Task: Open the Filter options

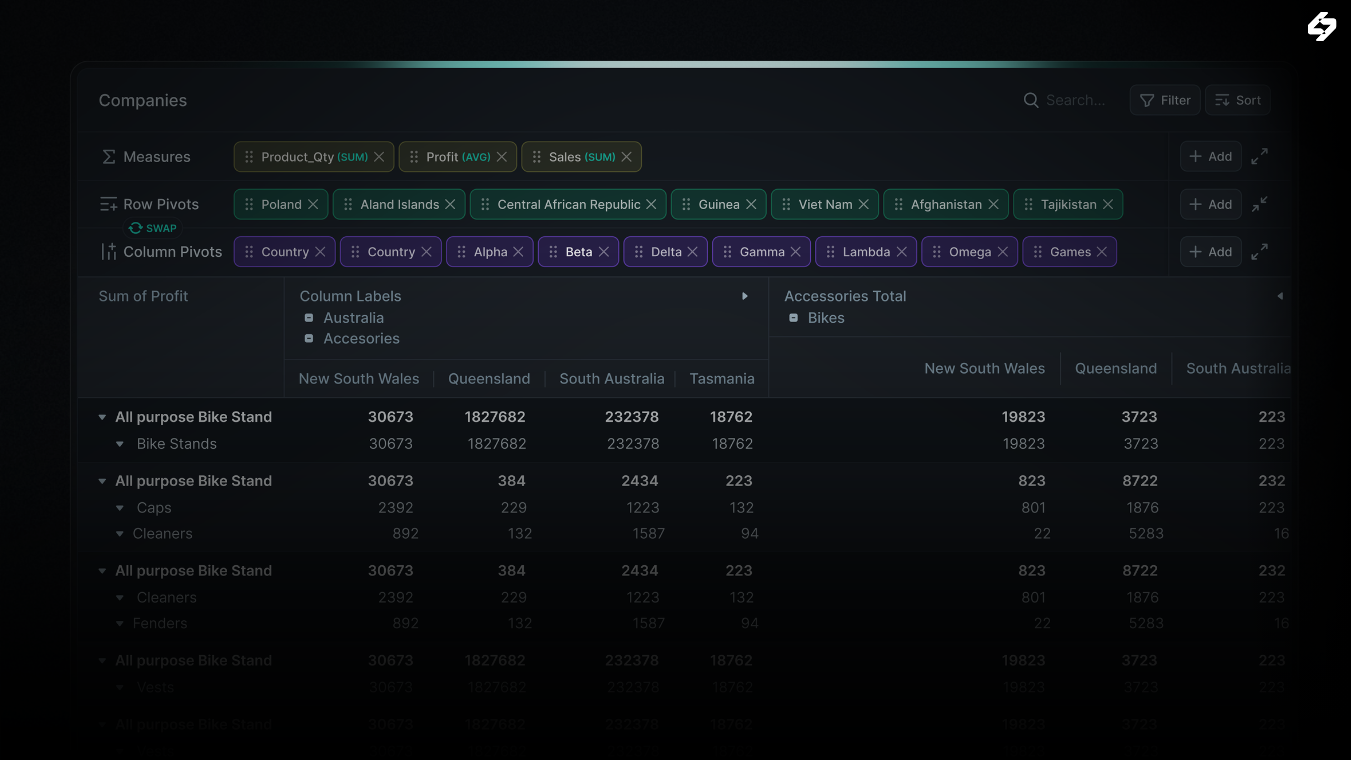Action: [x=1165, y=100]
